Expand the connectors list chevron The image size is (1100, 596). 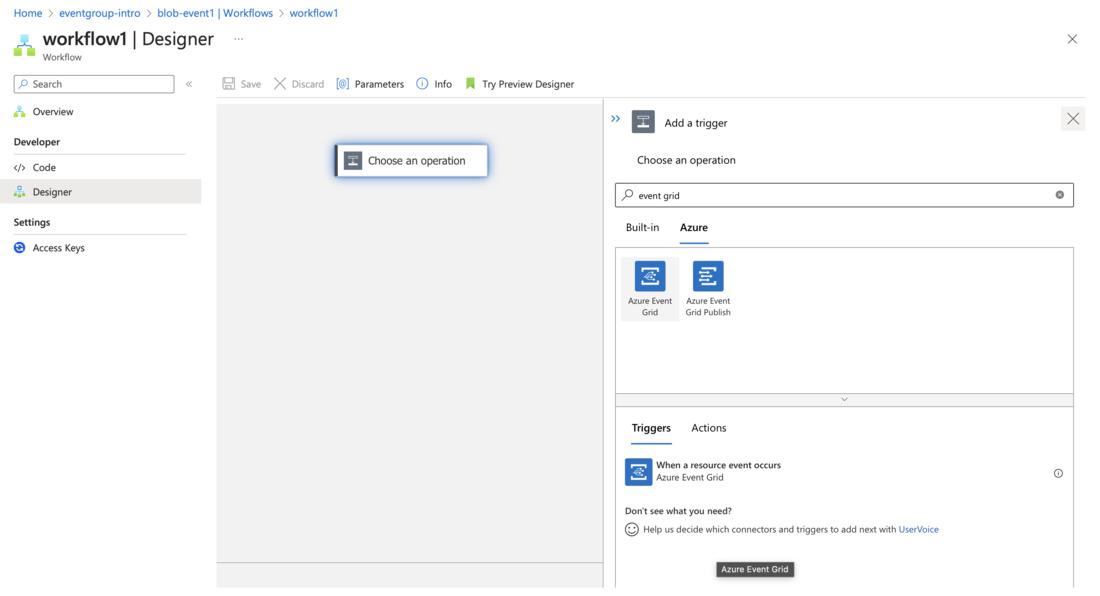844,399
